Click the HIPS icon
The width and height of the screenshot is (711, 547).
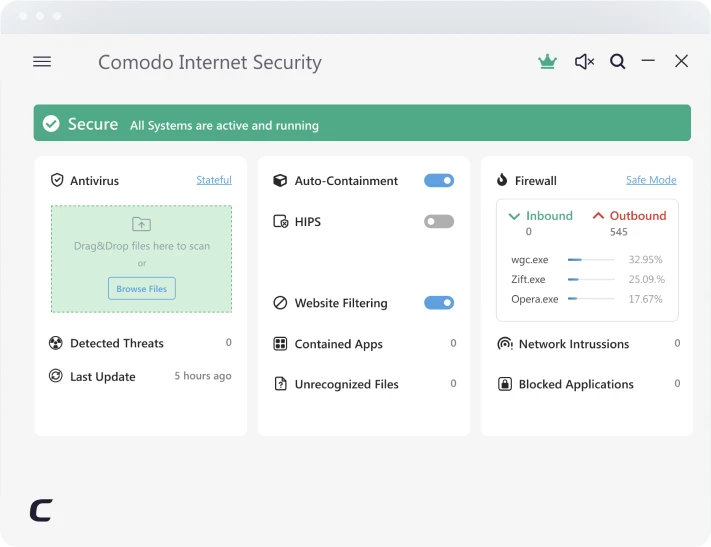[x=281, y=221]
